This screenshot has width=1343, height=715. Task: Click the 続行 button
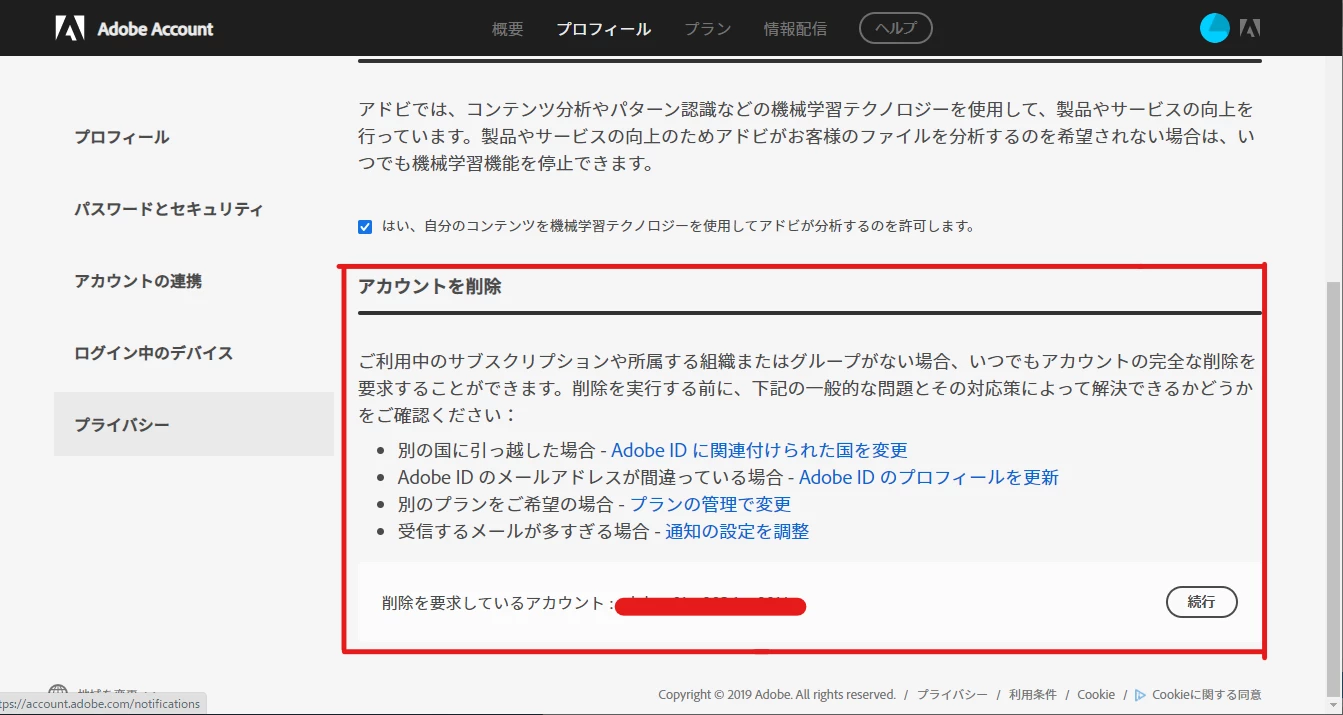1202,602
